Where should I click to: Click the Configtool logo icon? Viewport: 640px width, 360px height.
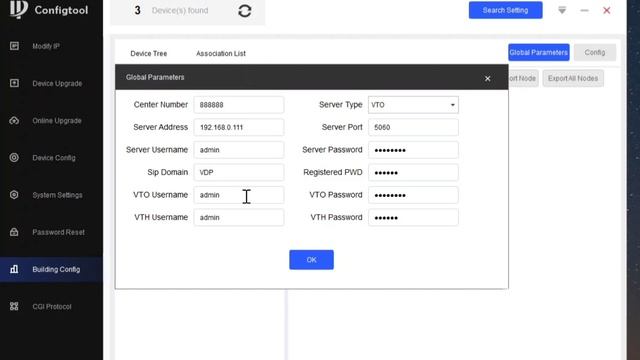pos(19,9)
